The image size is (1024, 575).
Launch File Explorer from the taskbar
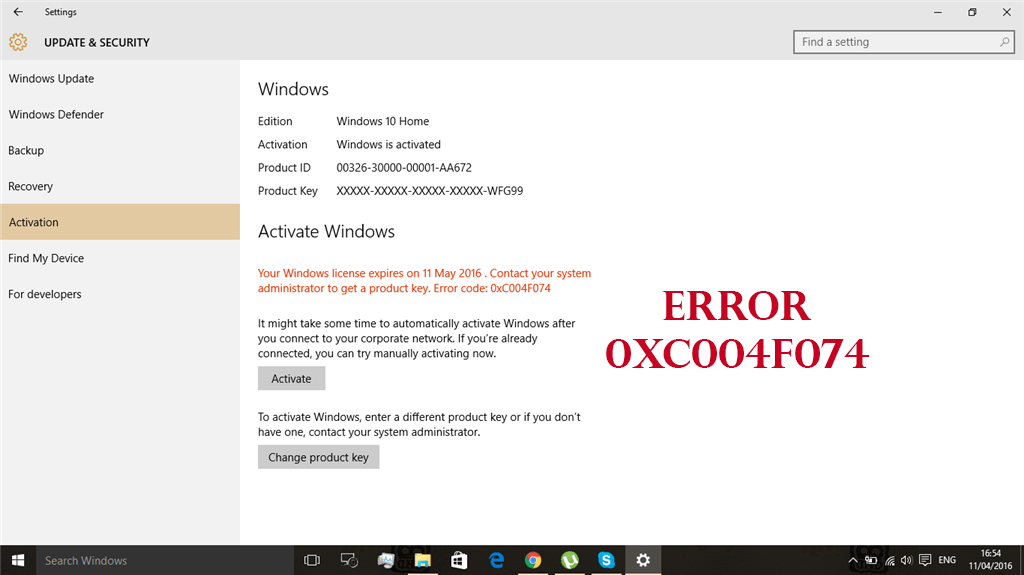(422, 560)
